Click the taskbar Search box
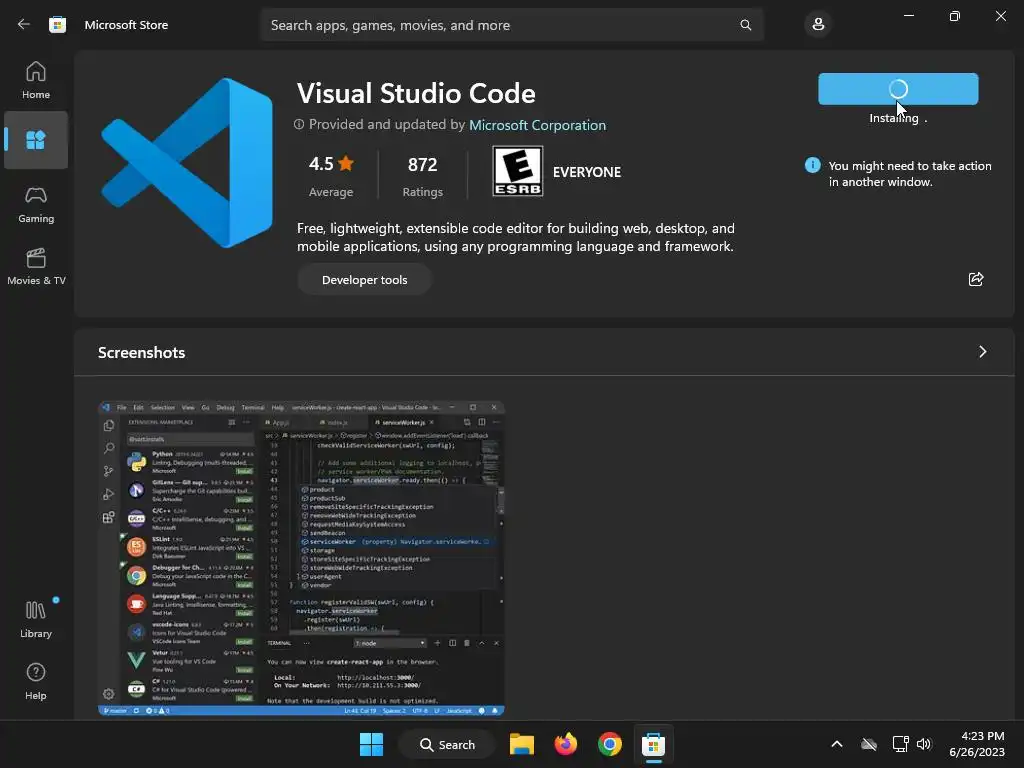This screenshot has width=1024, height=768. click(448, 744)
